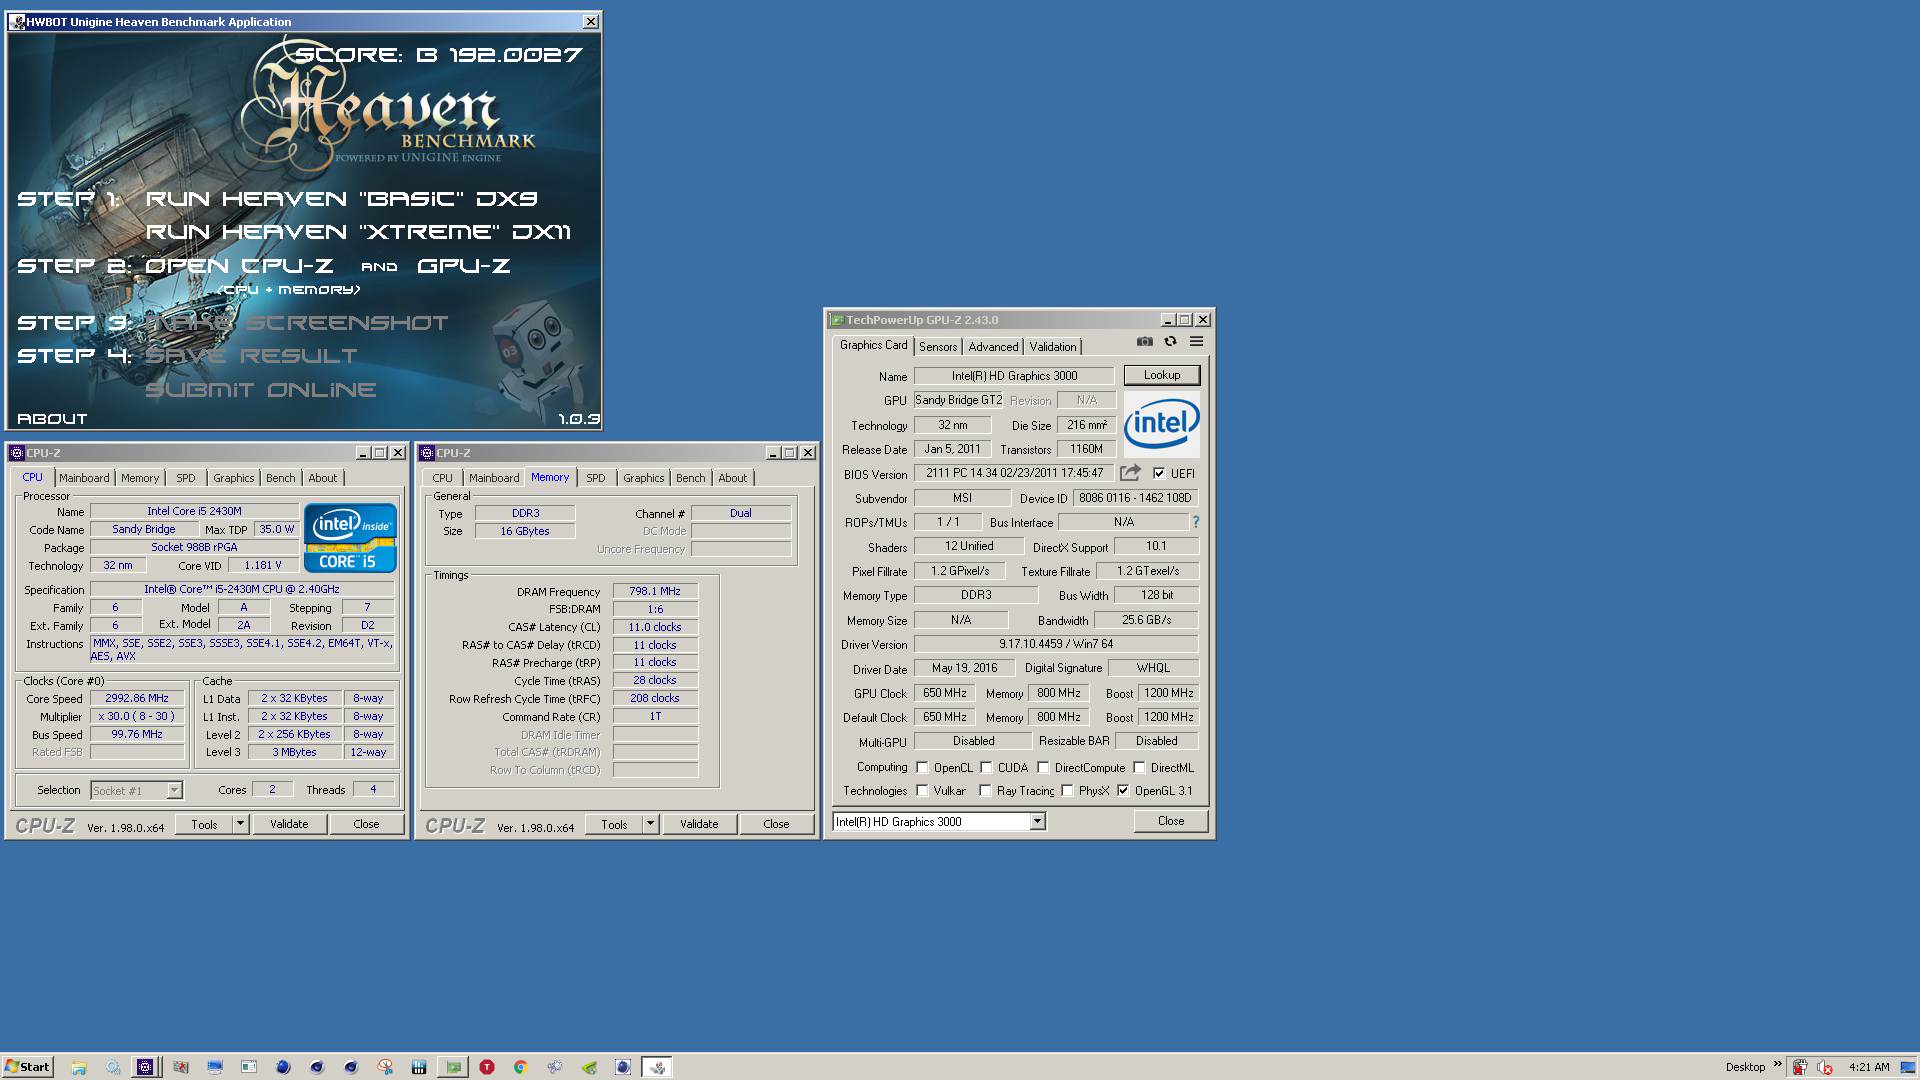Toggle the OpenGL 3.1 checkbox
The height and width of the screenshot is (1080, 1920).
pyautogui.click(x=1123, y=790)
